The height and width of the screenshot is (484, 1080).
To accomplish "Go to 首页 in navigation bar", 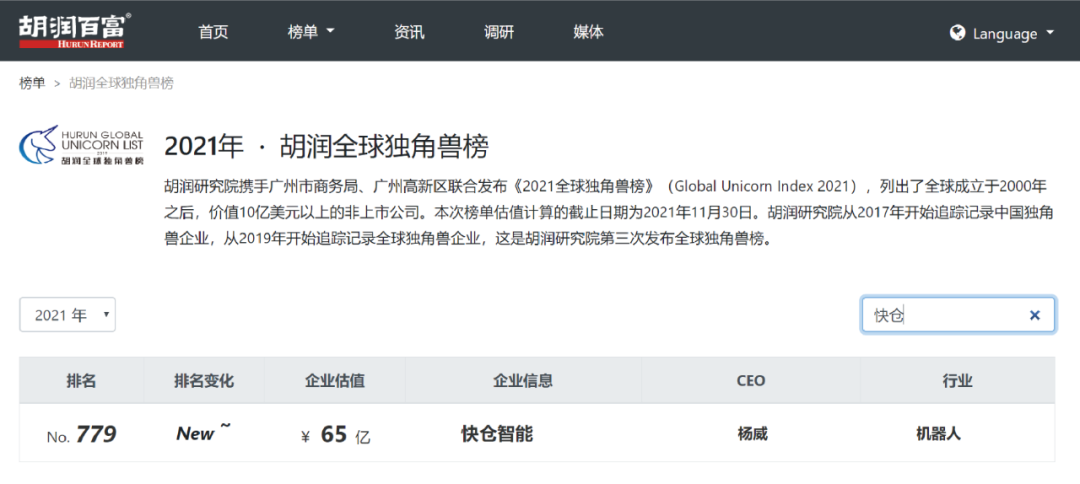I will coord(213,32).
